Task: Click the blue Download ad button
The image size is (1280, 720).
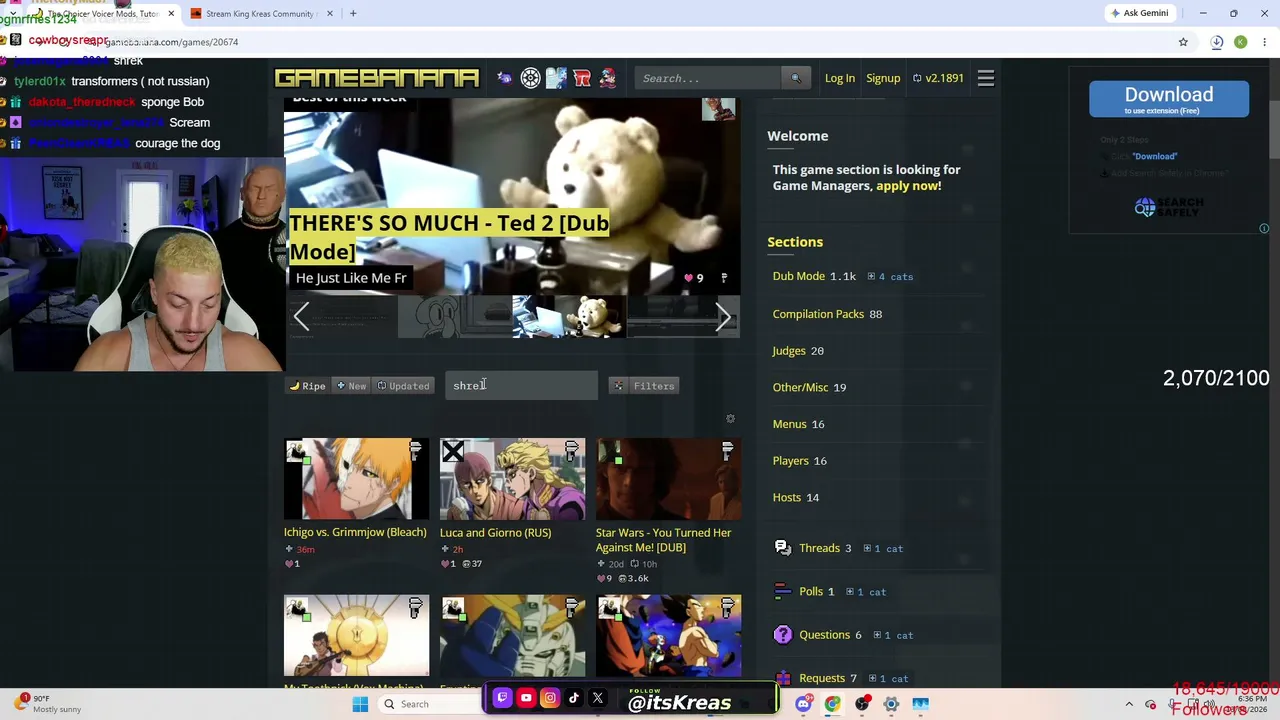Action: 1169,99
